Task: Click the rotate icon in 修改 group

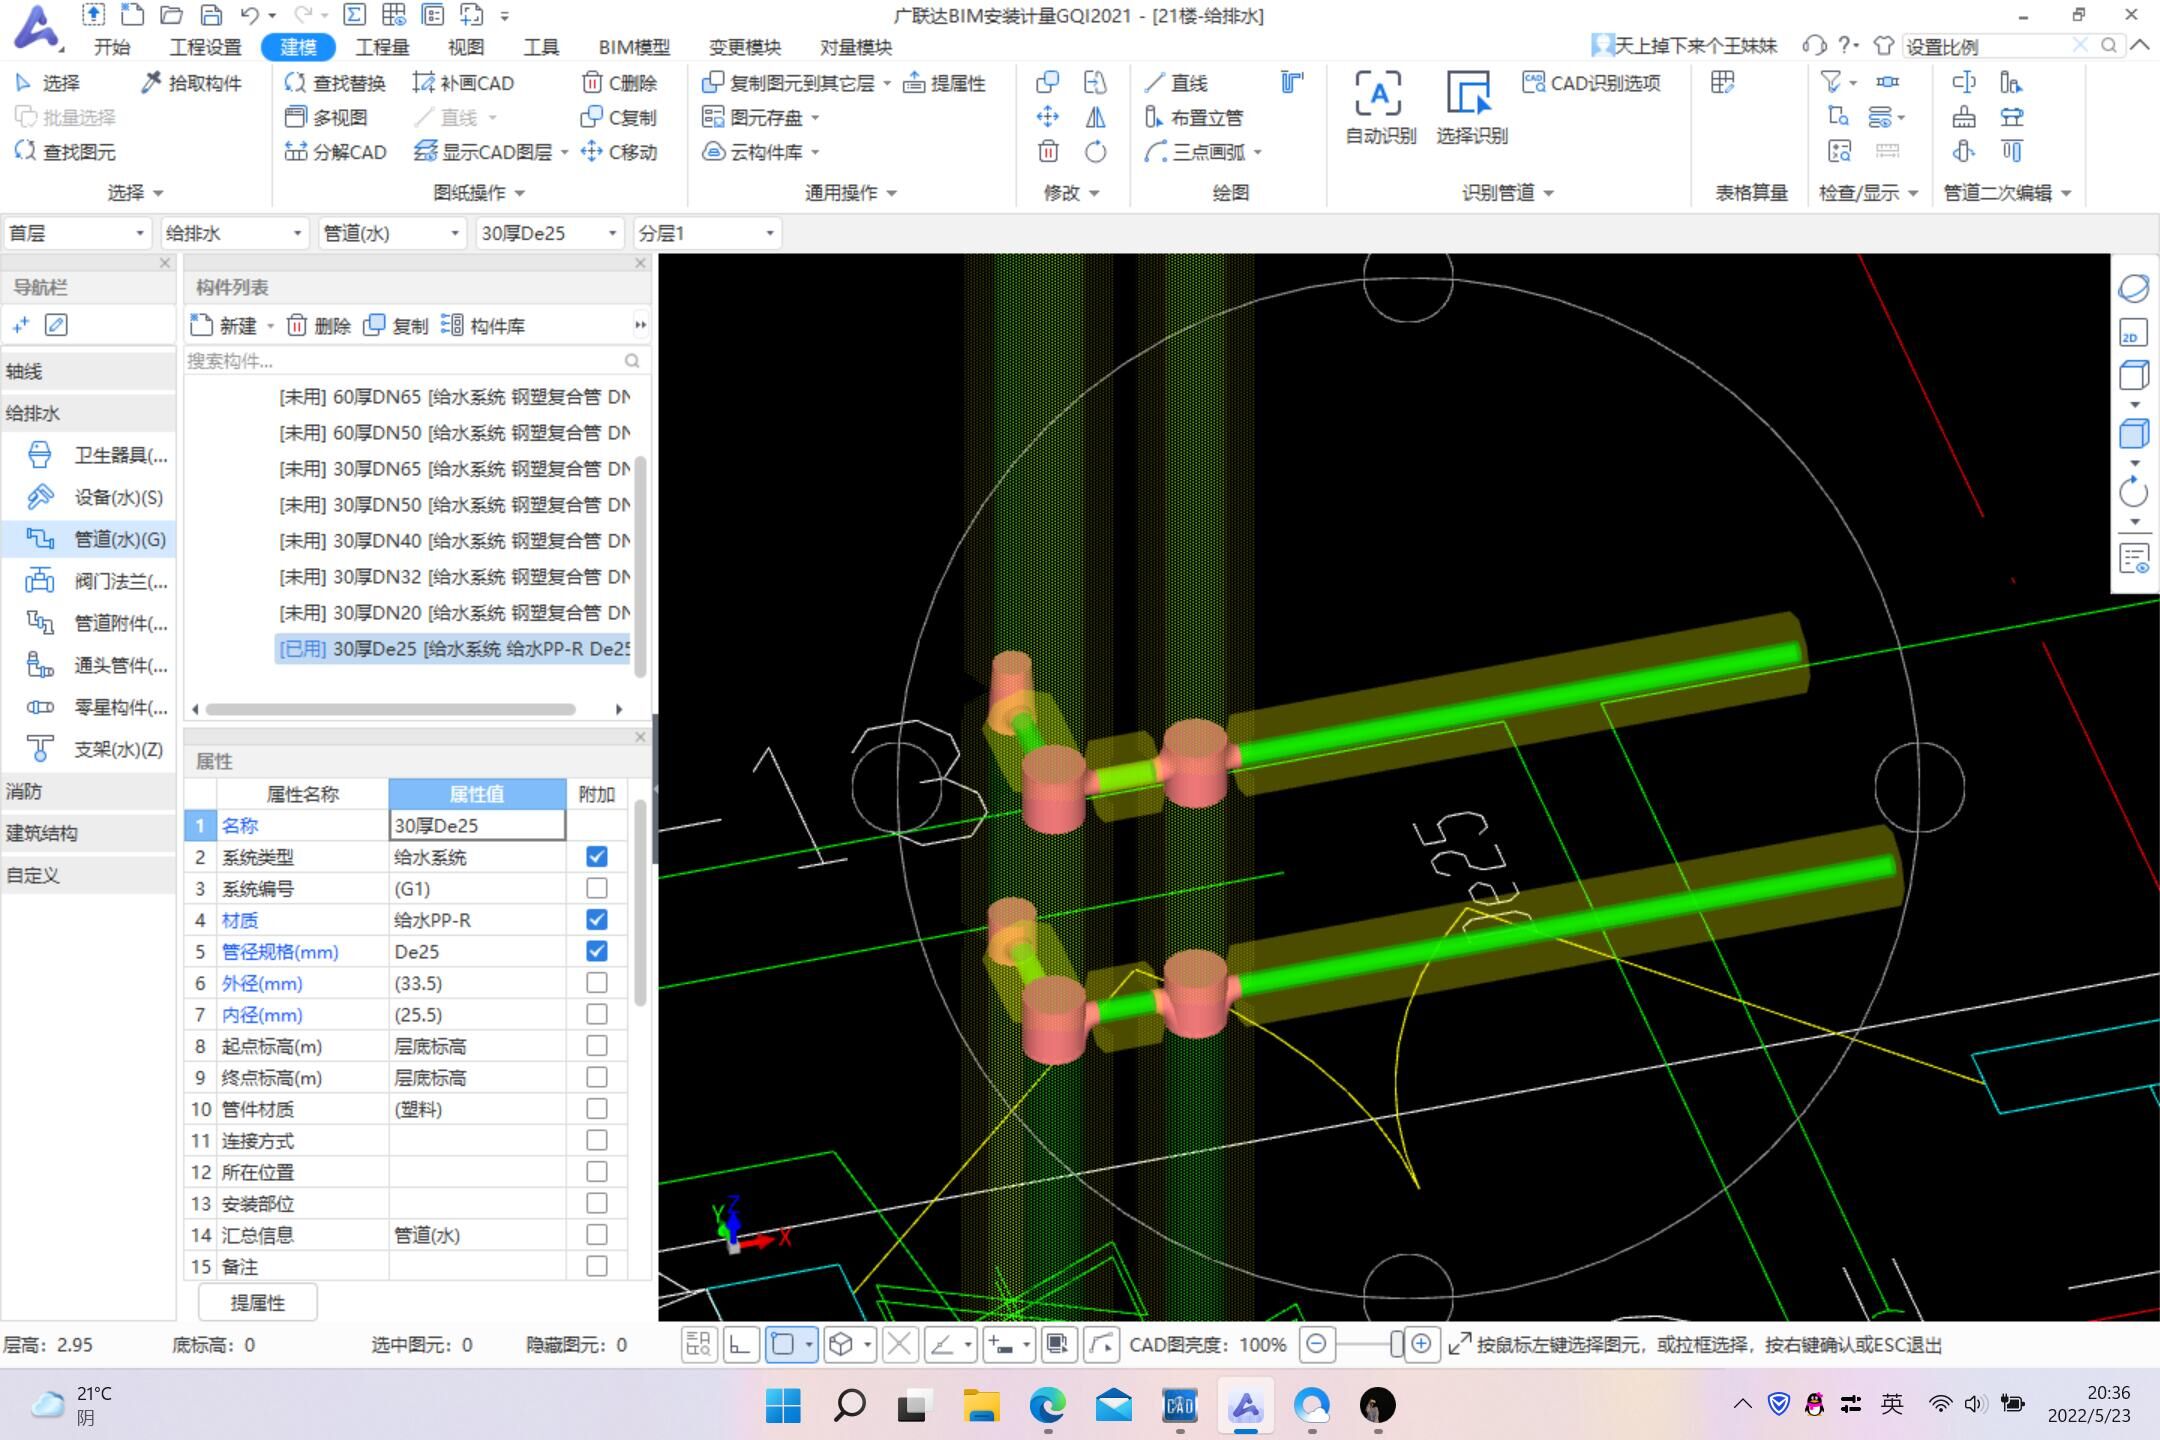Action: click(x=1096, y=152)
